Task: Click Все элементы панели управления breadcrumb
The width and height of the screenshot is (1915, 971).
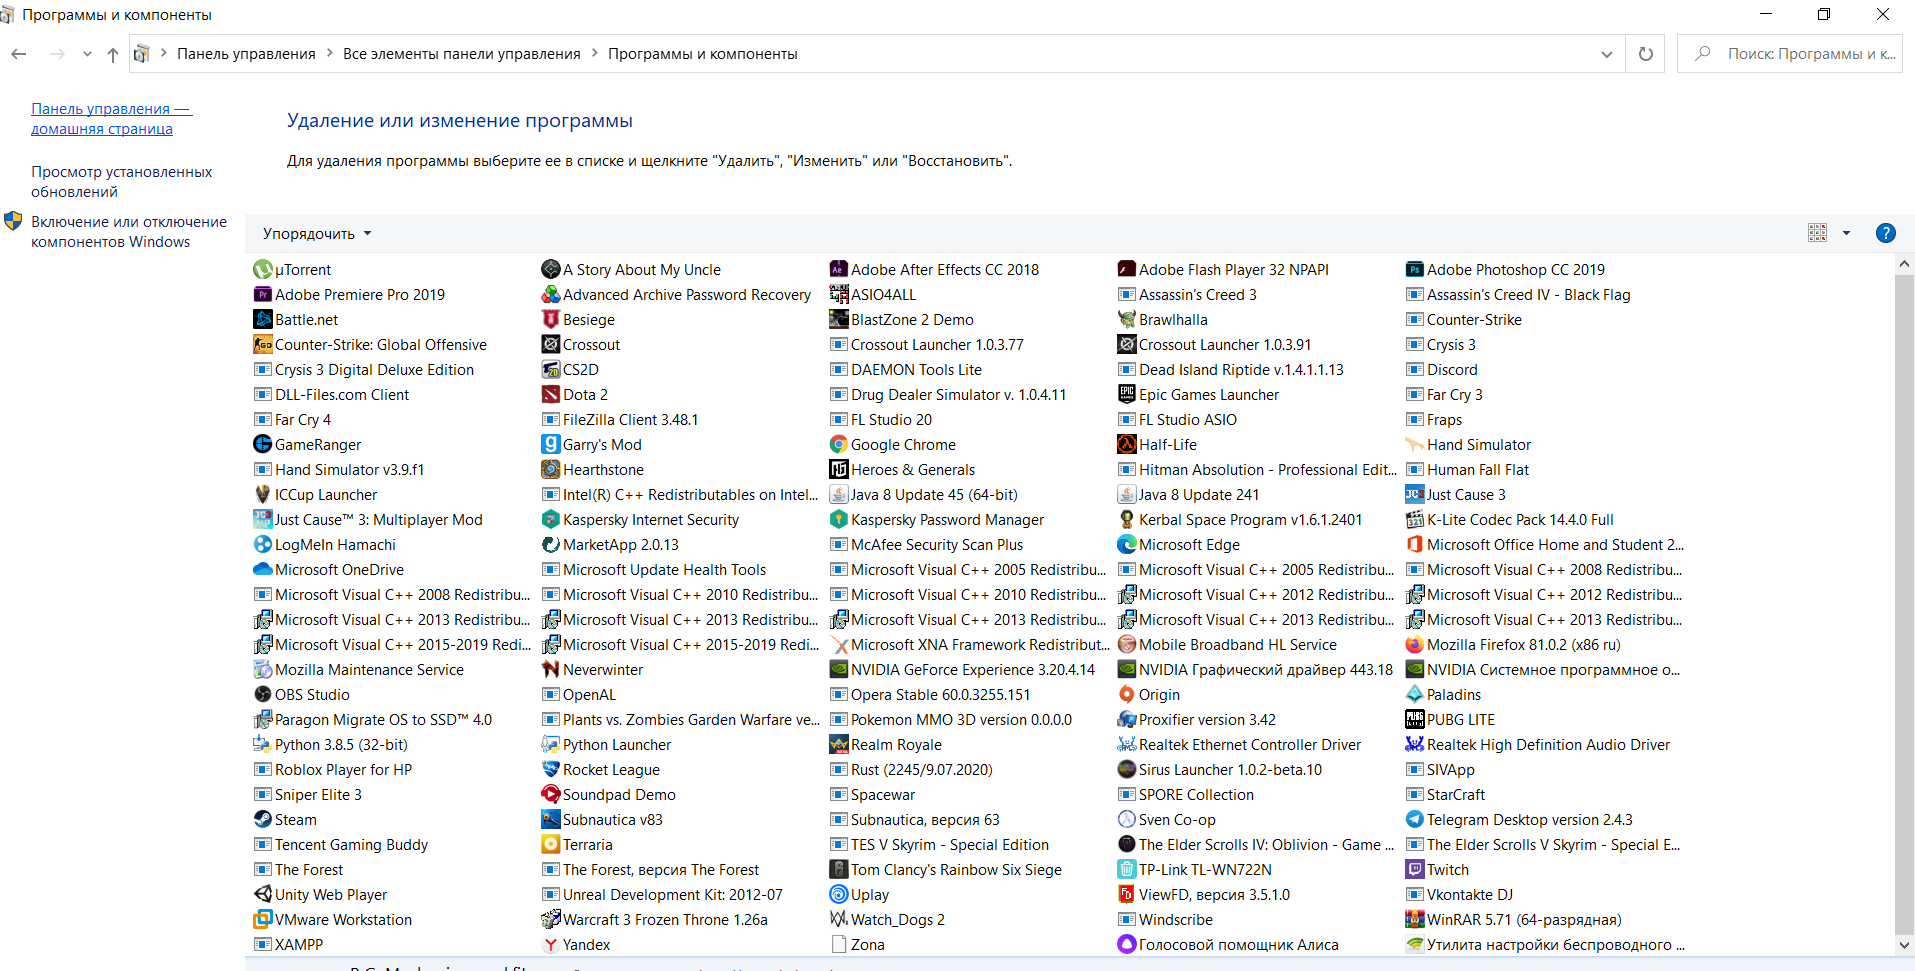Action: (x=462, y=54)
